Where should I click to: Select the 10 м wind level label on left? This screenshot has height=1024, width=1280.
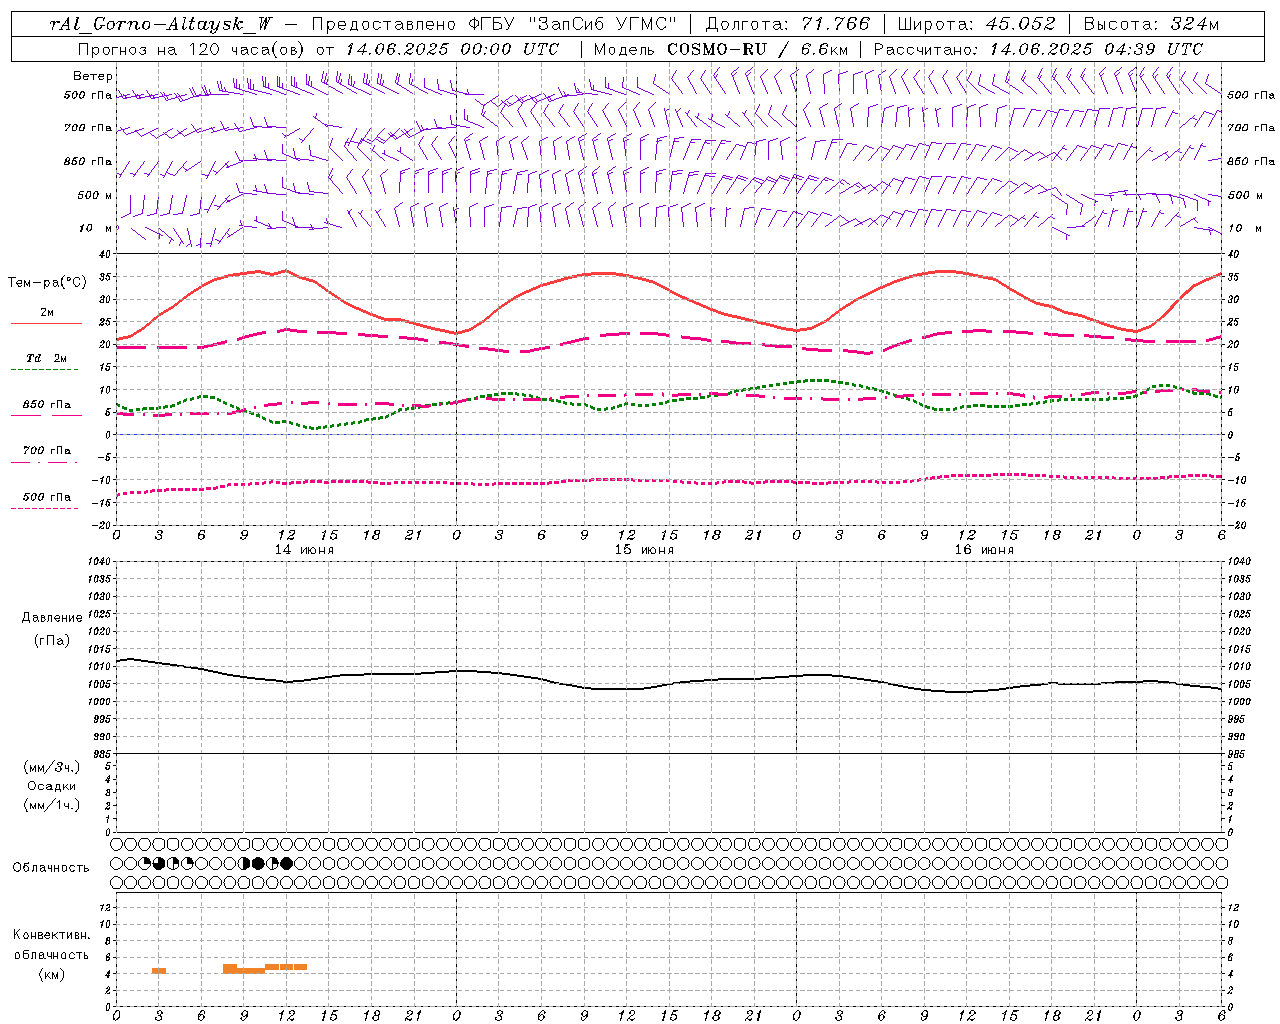(96, 228)
